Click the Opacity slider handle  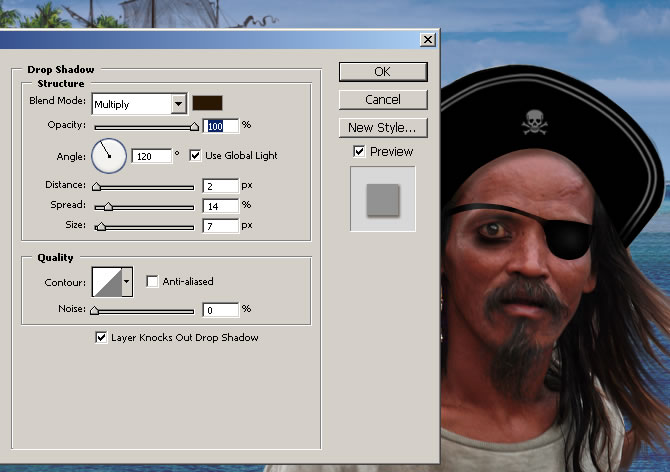tap(194, 126)
